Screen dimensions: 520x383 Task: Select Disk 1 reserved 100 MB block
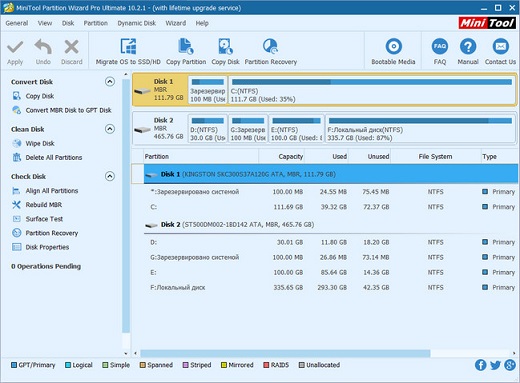pyautogui.click(x=208, y=90)
